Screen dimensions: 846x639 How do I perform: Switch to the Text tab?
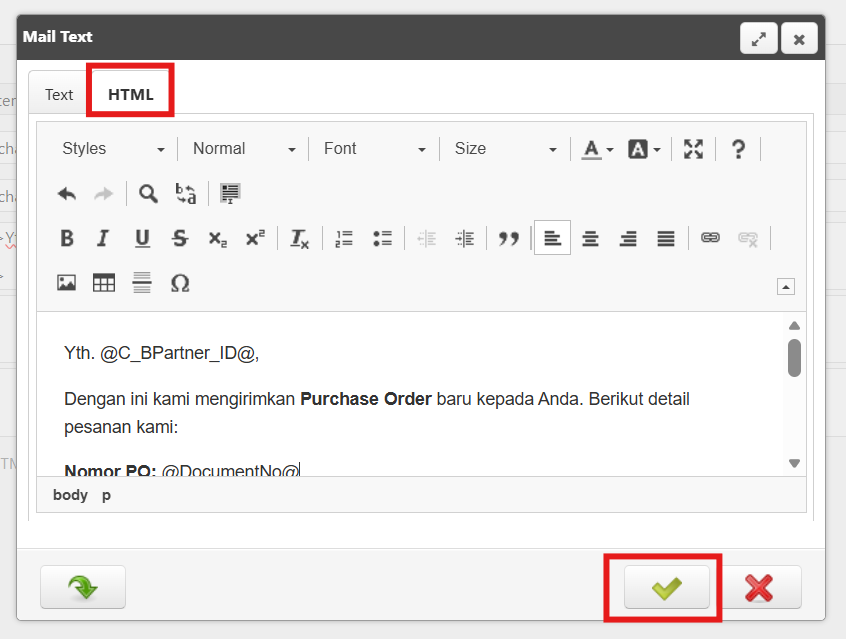[59, 95]
